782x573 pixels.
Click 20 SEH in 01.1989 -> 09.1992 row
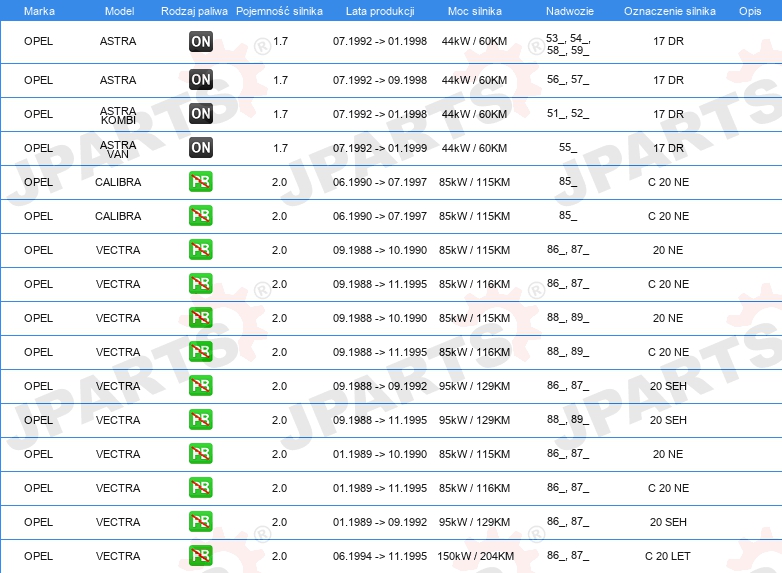click(x=668, y=522)
